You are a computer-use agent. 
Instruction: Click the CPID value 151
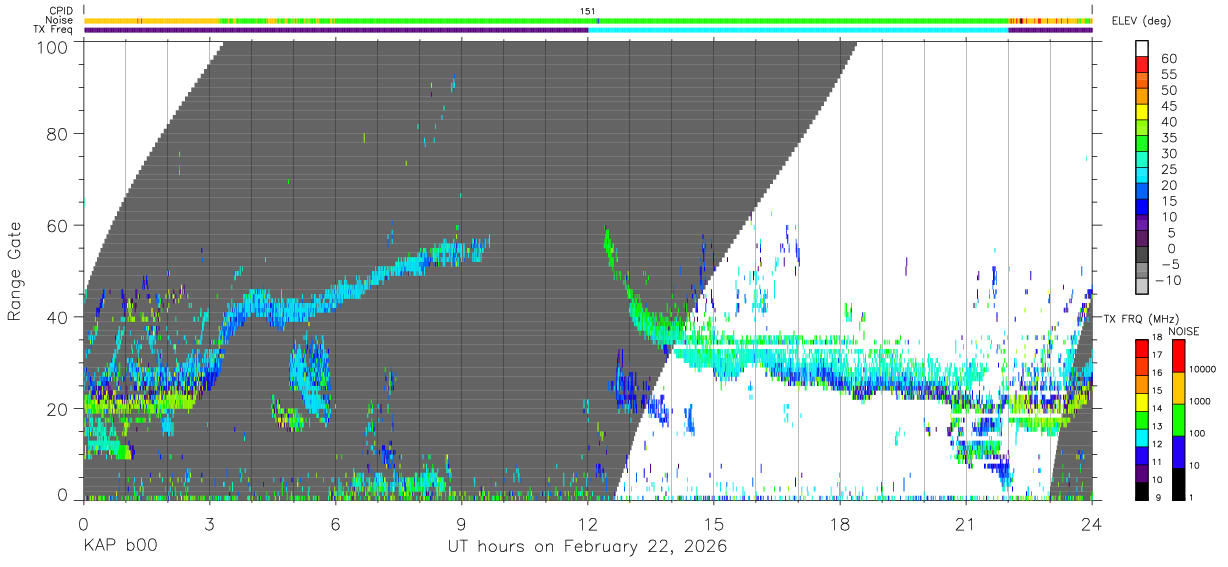click(x=588, y=11)
